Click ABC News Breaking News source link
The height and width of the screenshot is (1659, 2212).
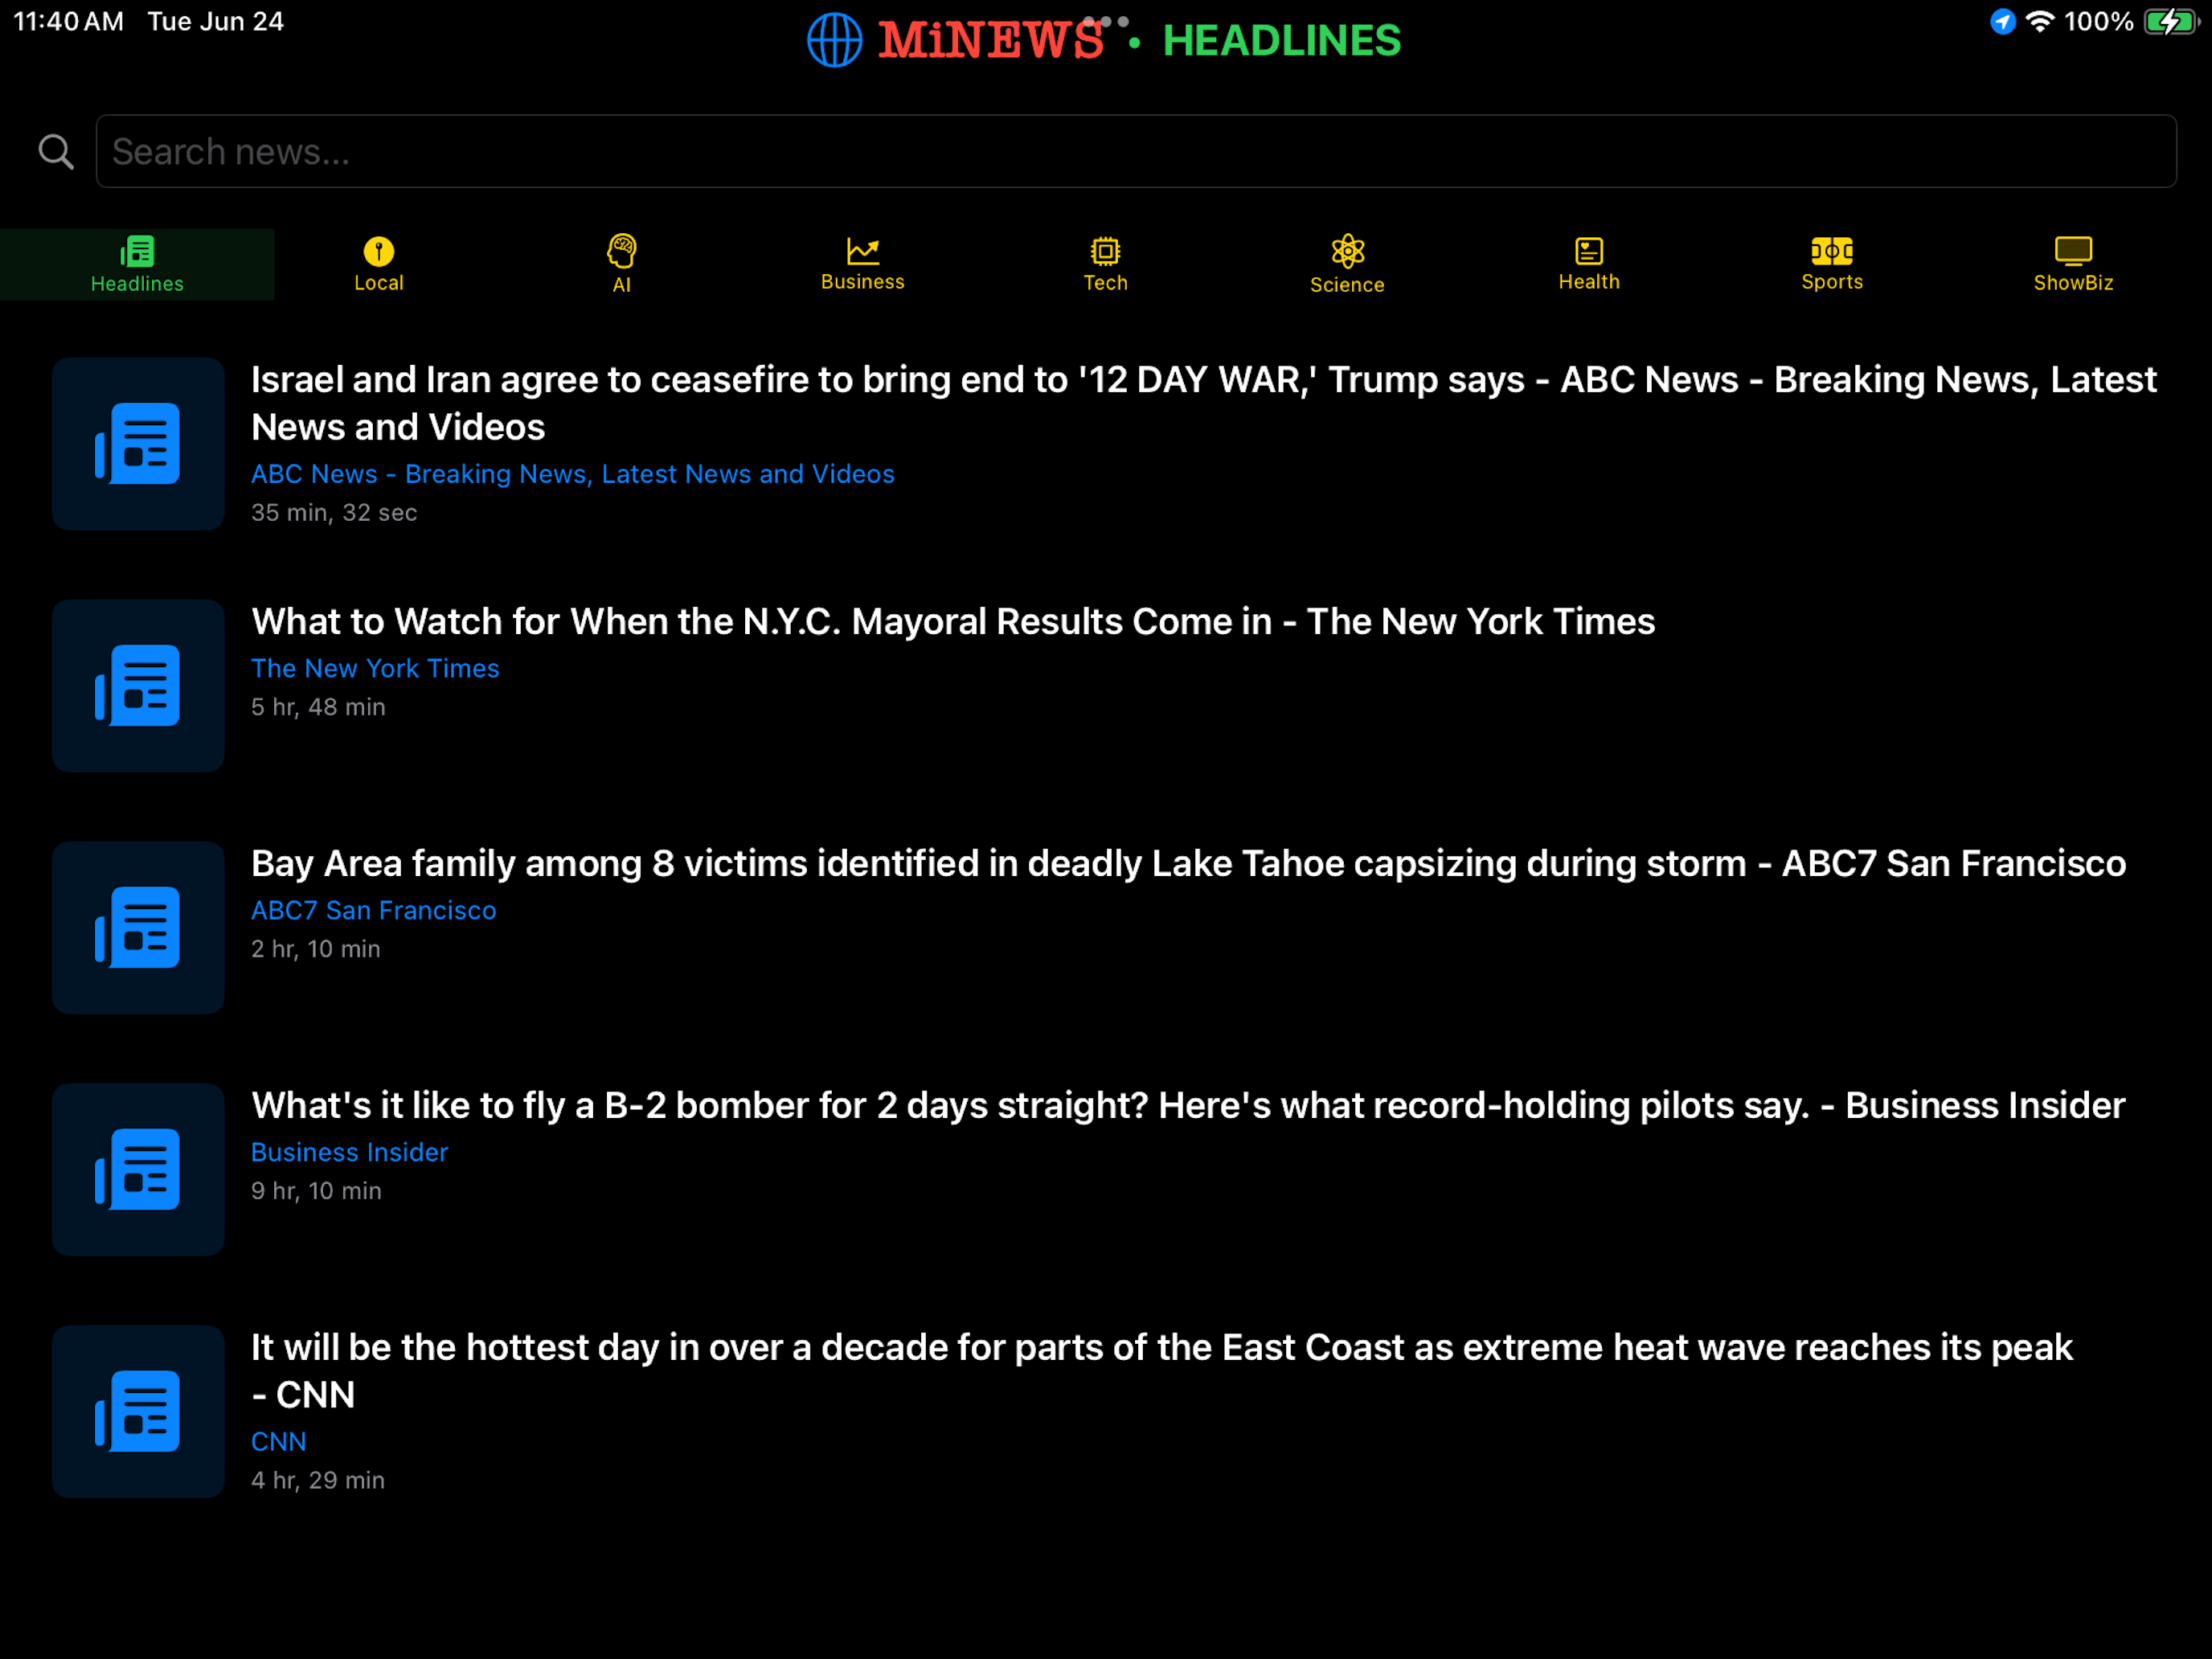point(573,474)
